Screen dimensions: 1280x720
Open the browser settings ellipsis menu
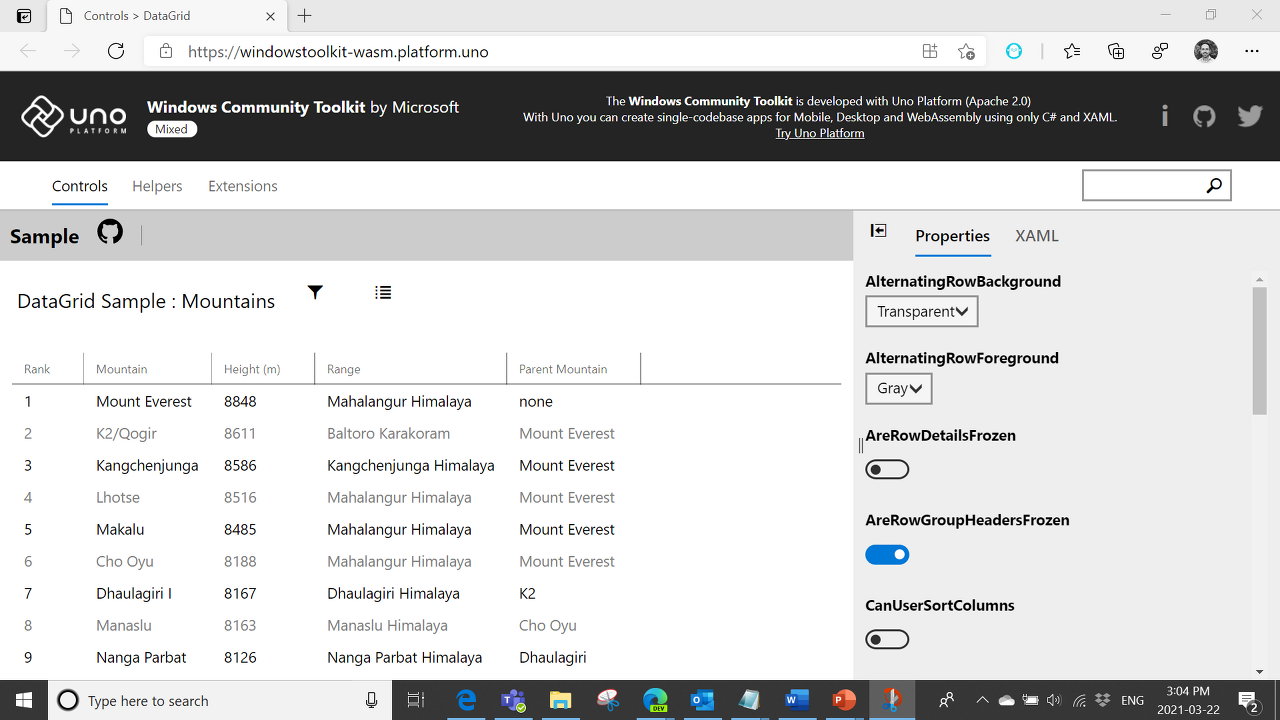point(1252,51)
